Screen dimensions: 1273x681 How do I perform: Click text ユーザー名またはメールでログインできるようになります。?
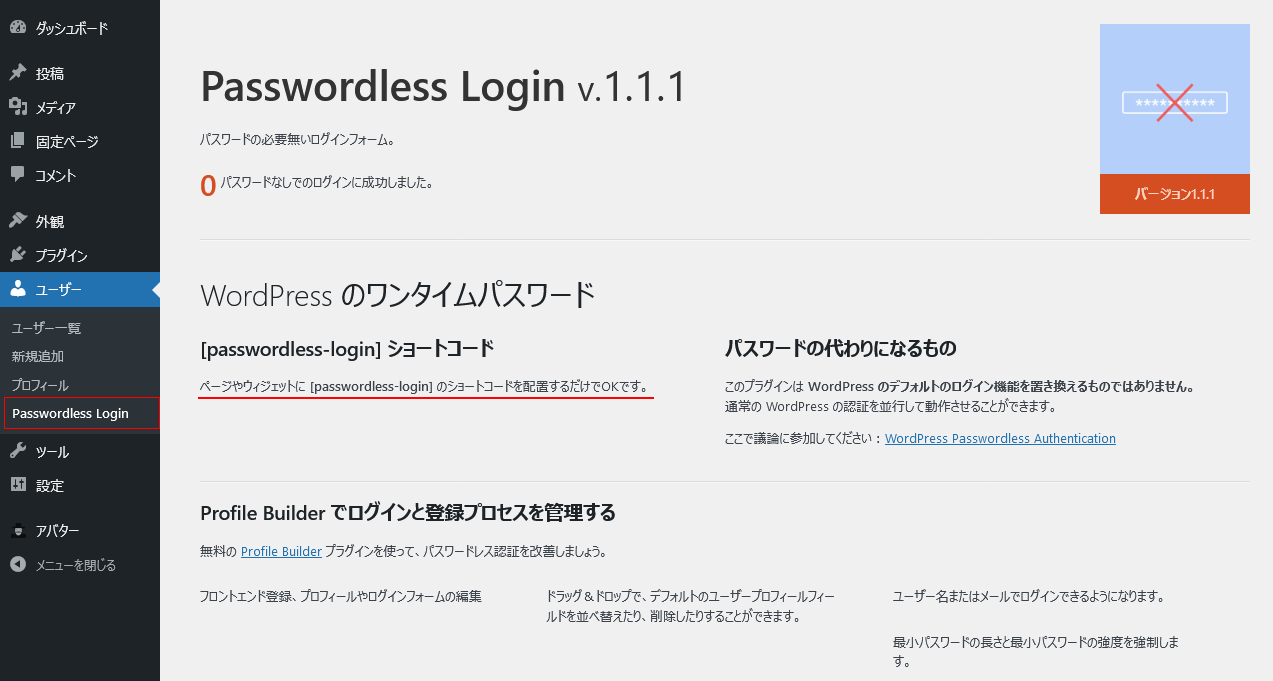(1029, 596)
